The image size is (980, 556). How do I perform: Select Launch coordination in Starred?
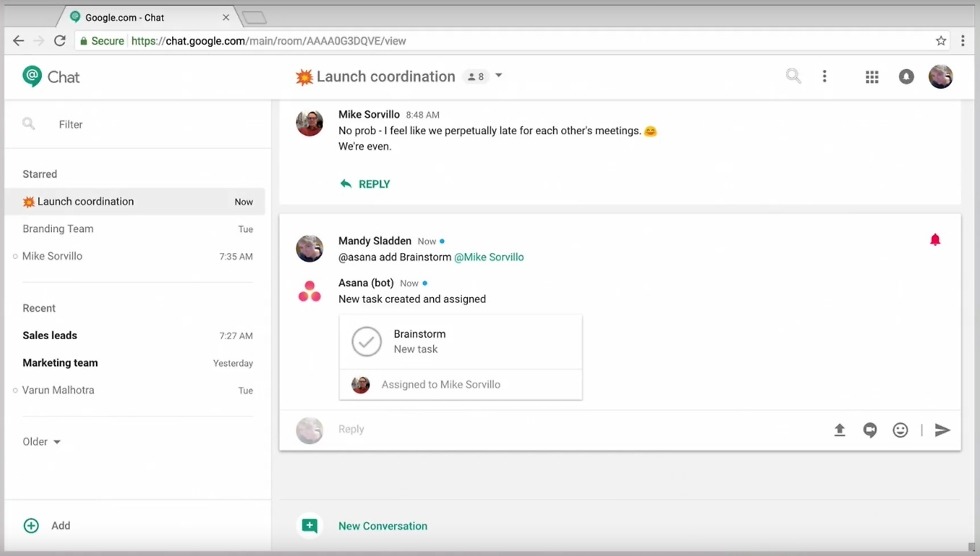[135, 201]
